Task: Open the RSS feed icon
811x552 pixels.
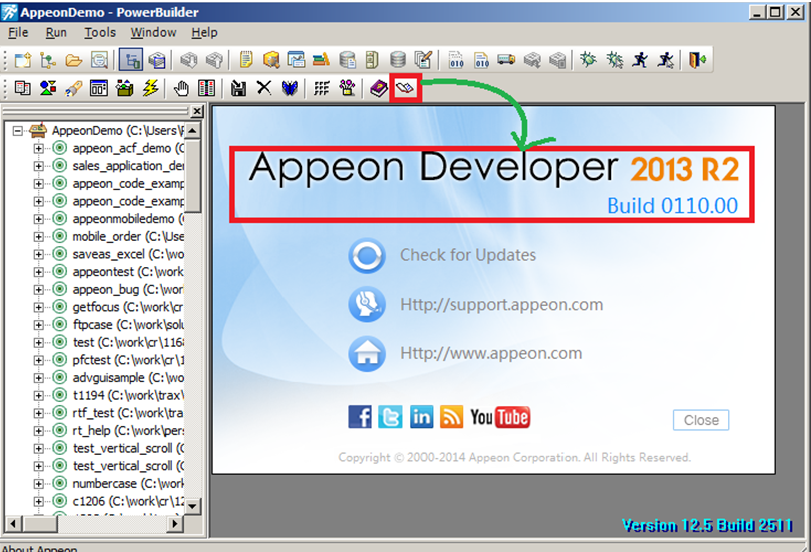Action: click(452, 417)
